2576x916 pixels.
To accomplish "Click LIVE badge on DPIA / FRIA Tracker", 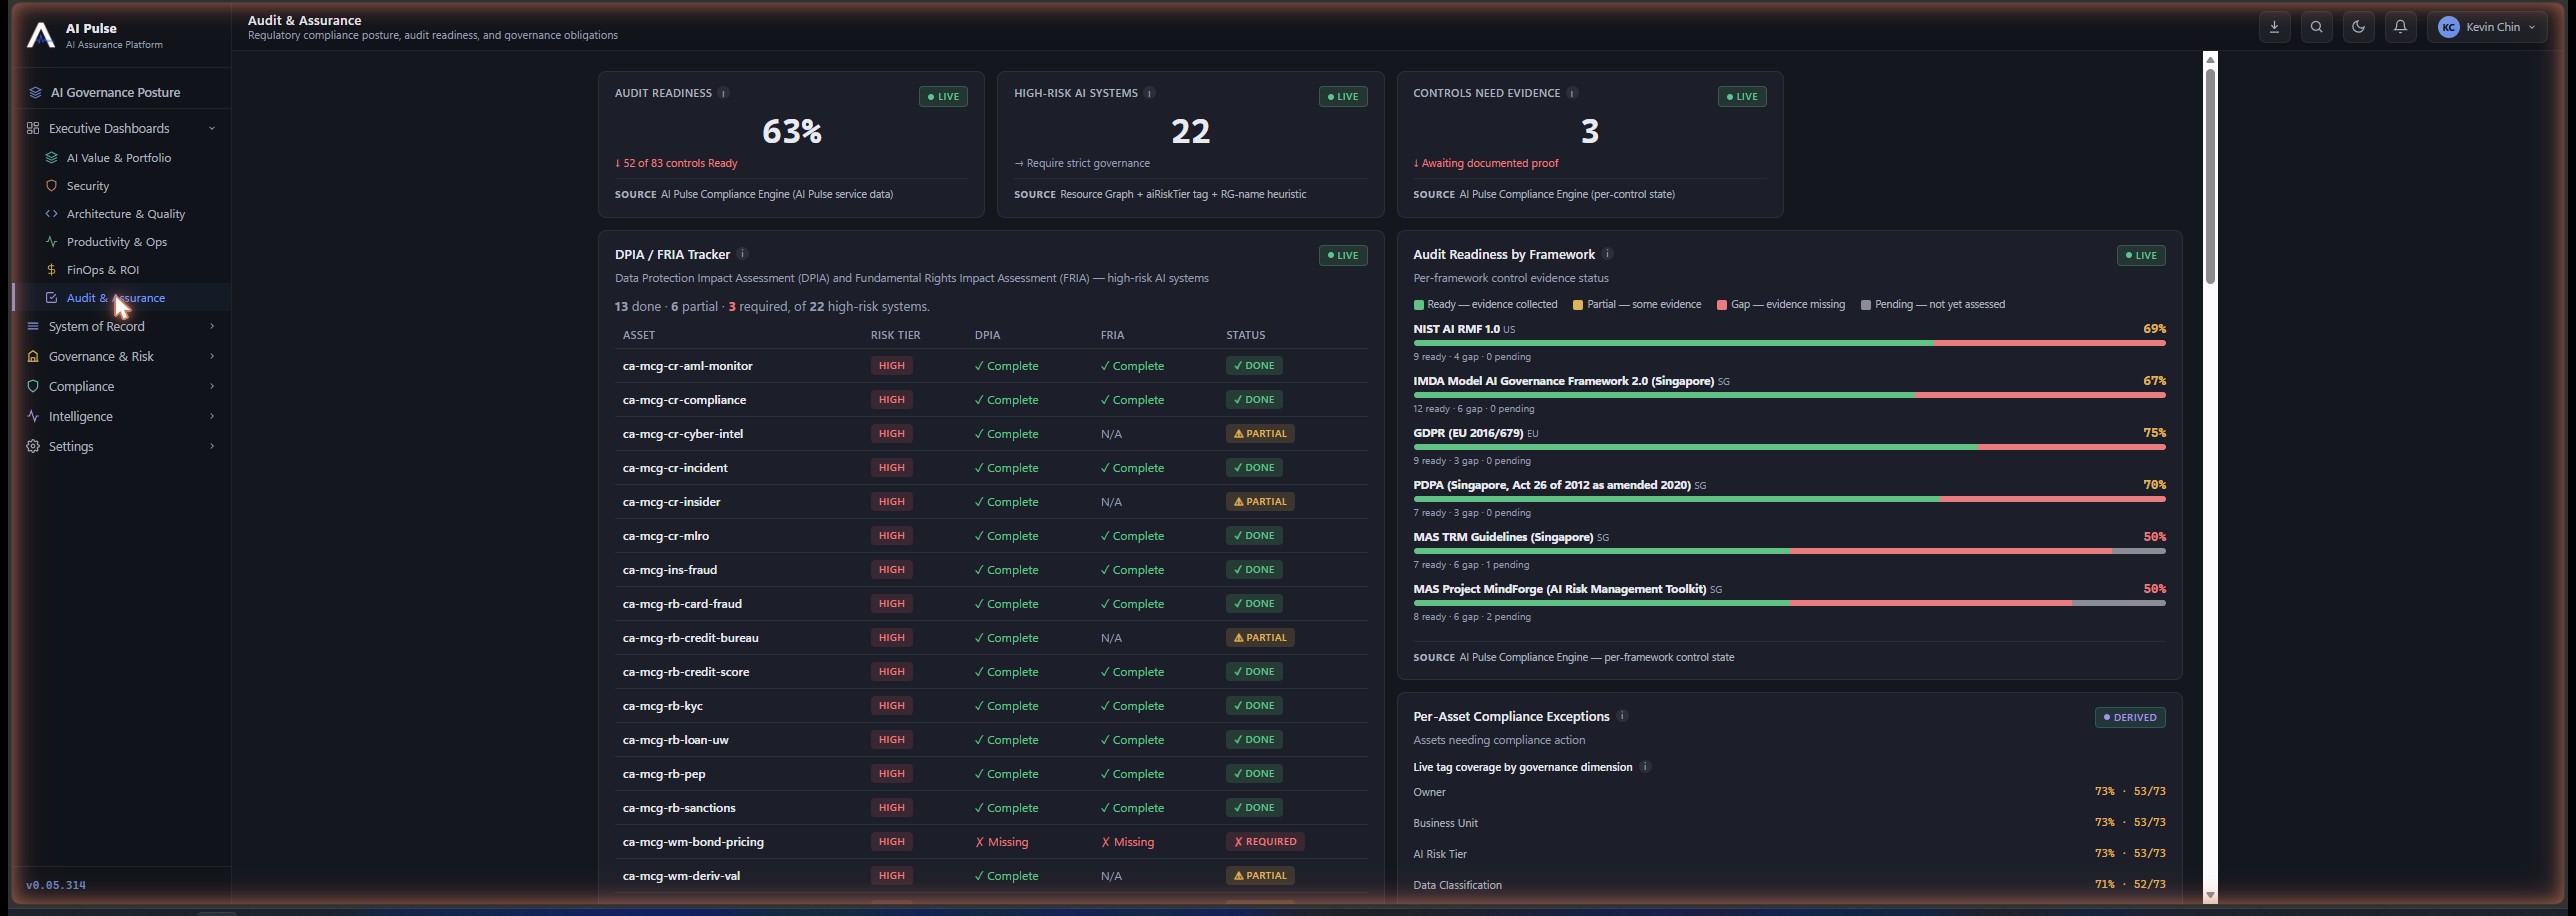I will point(1342,255).
